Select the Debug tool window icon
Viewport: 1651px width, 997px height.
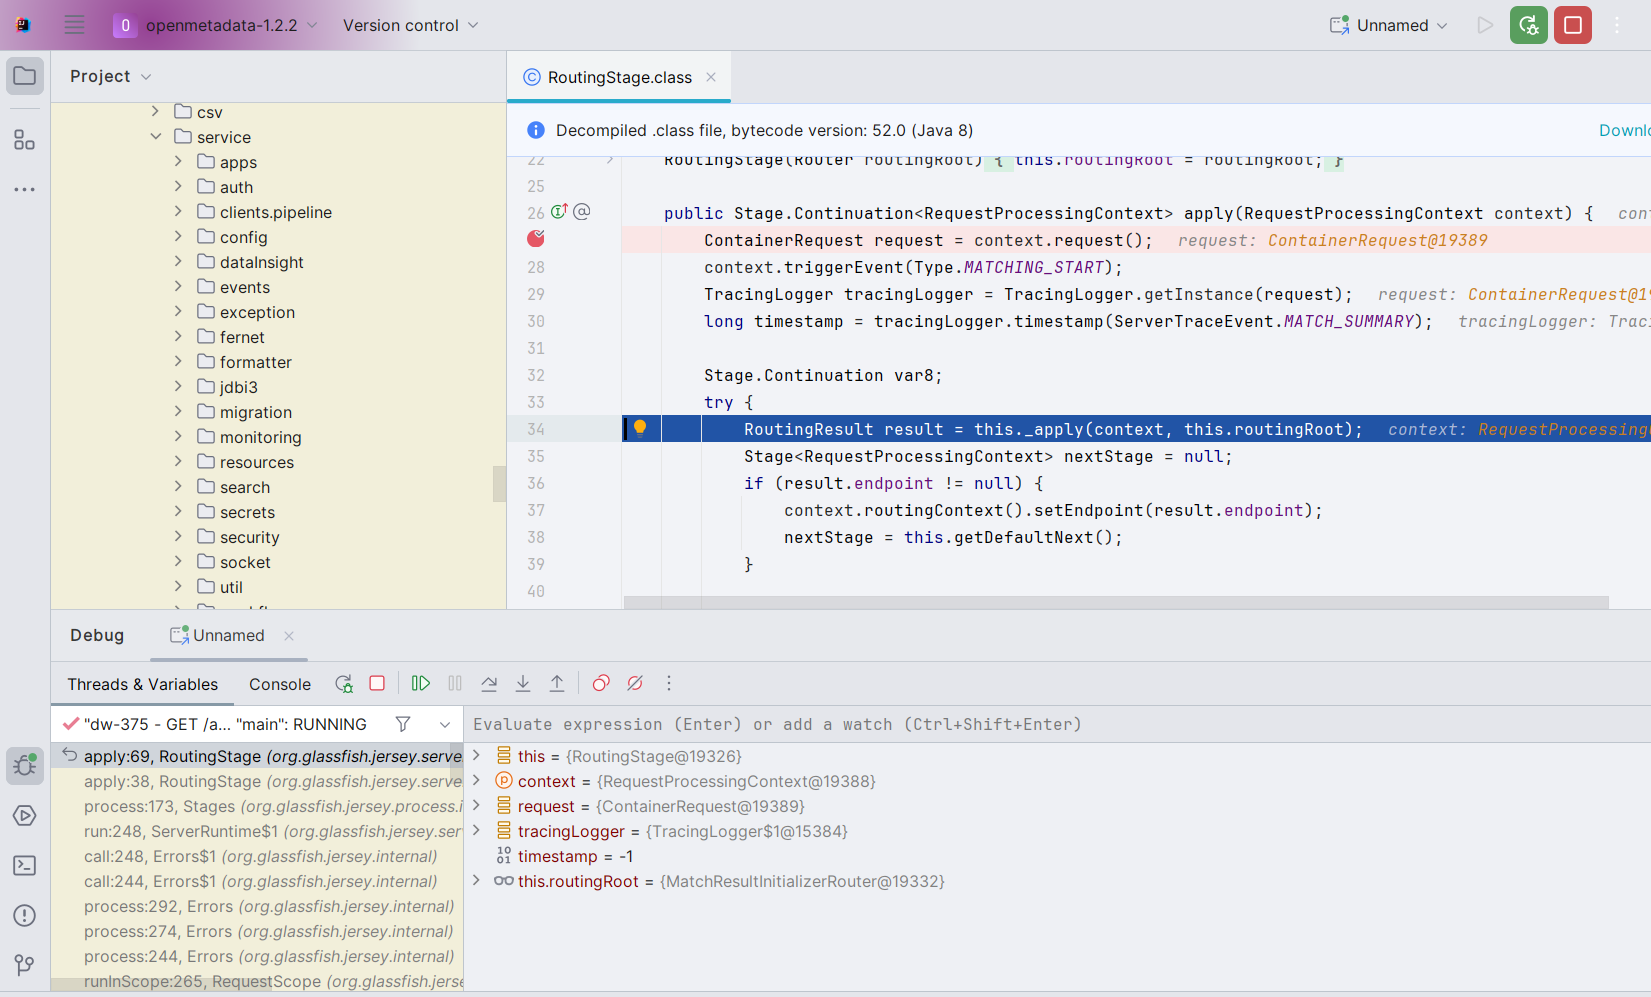click(x=24, y=765)
